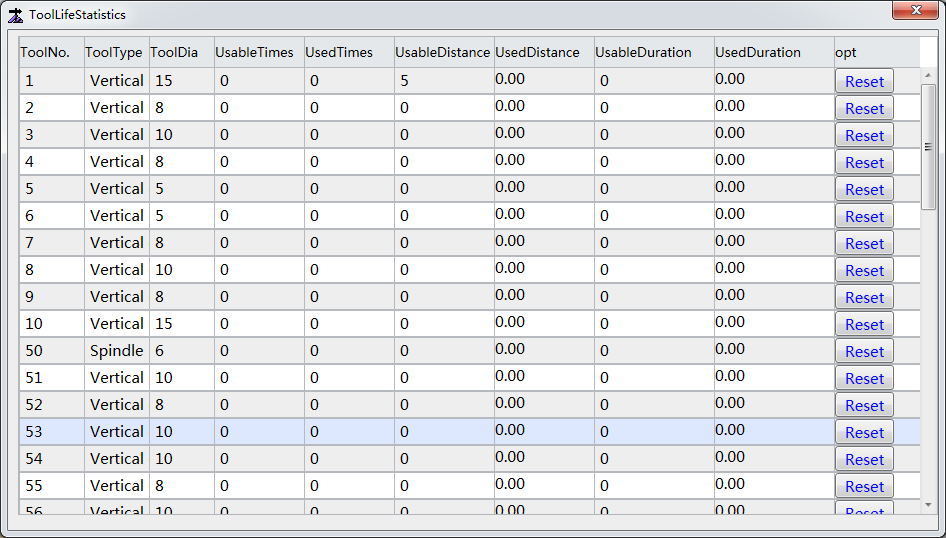
Task: Reset statistics for tool 3
Action: (x=864, y=136)
